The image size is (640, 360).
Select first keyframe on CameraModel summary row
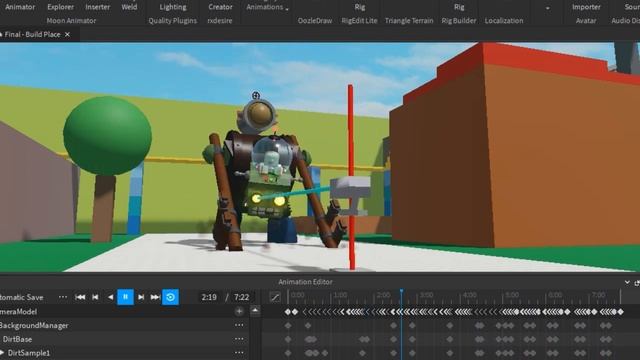pyautogui.click(x=288, y=312)
